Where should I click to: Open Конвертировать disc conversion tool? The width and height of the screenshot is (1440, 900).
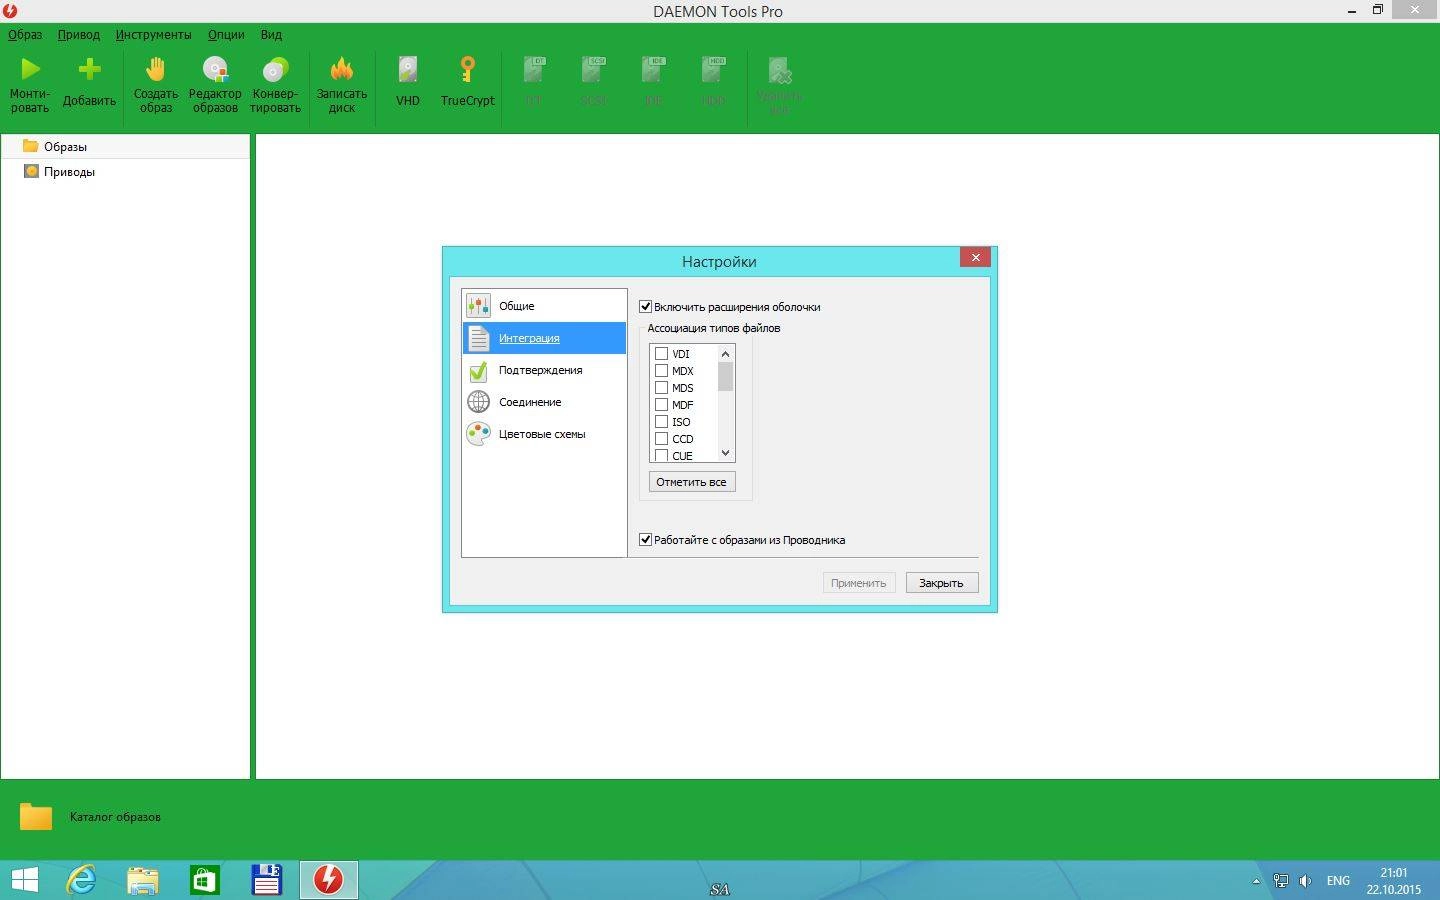point(275,69)
